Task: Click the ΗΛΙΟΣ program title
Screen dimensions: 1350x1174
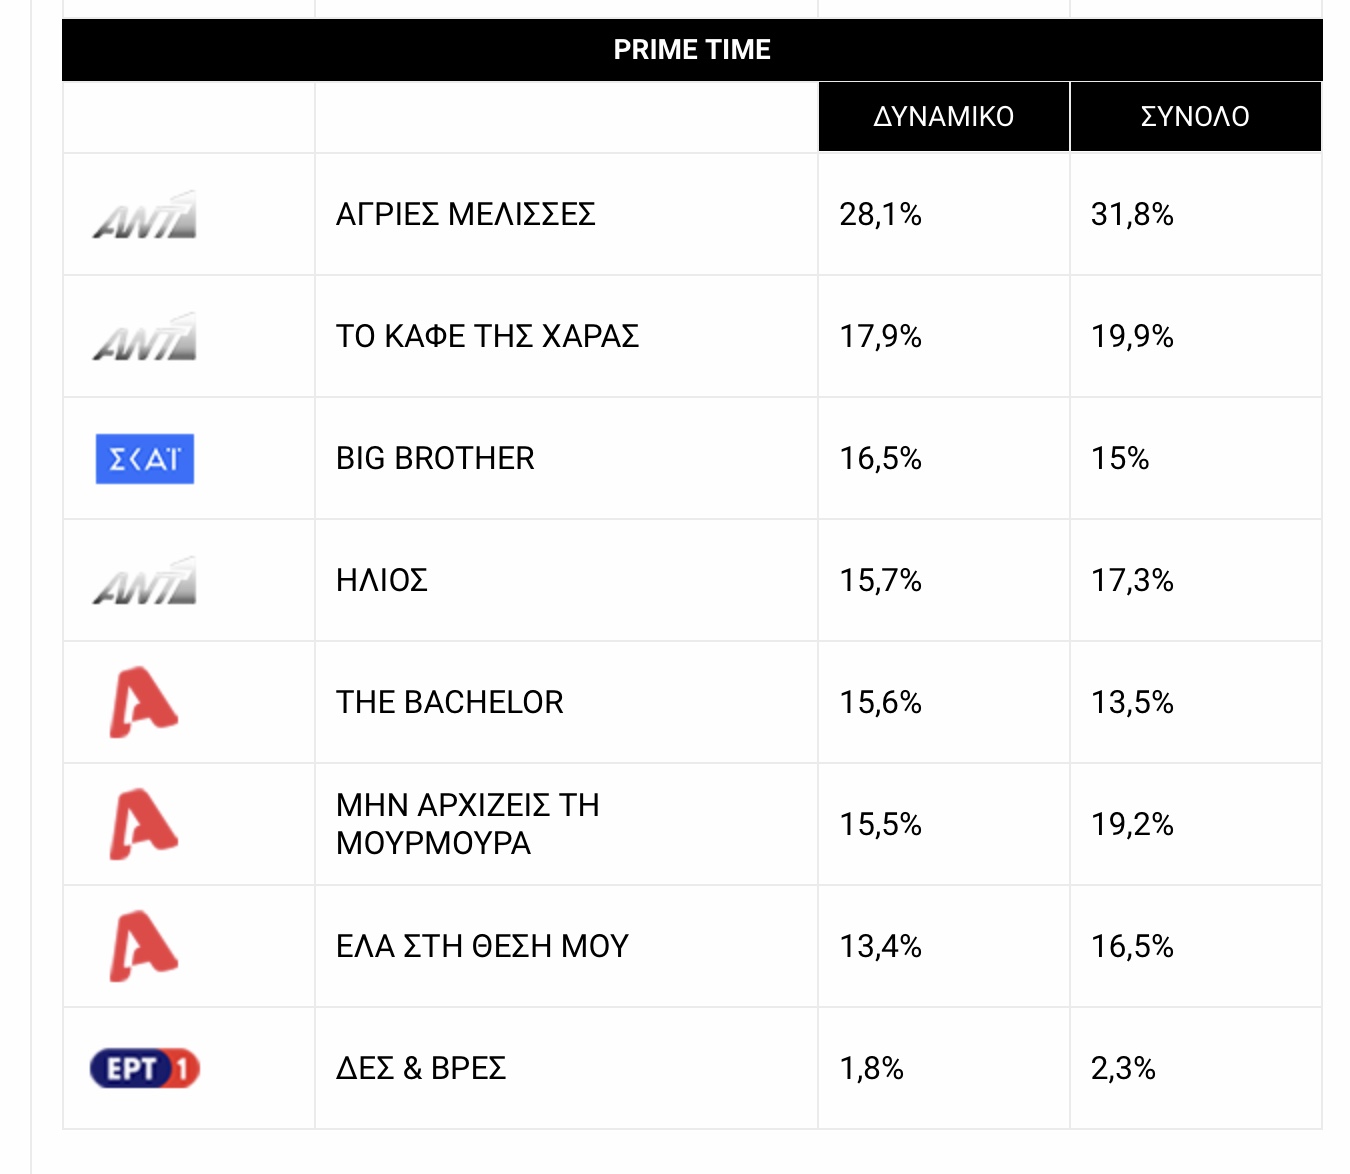Action: pyautogui.click(x=382, y=581)
